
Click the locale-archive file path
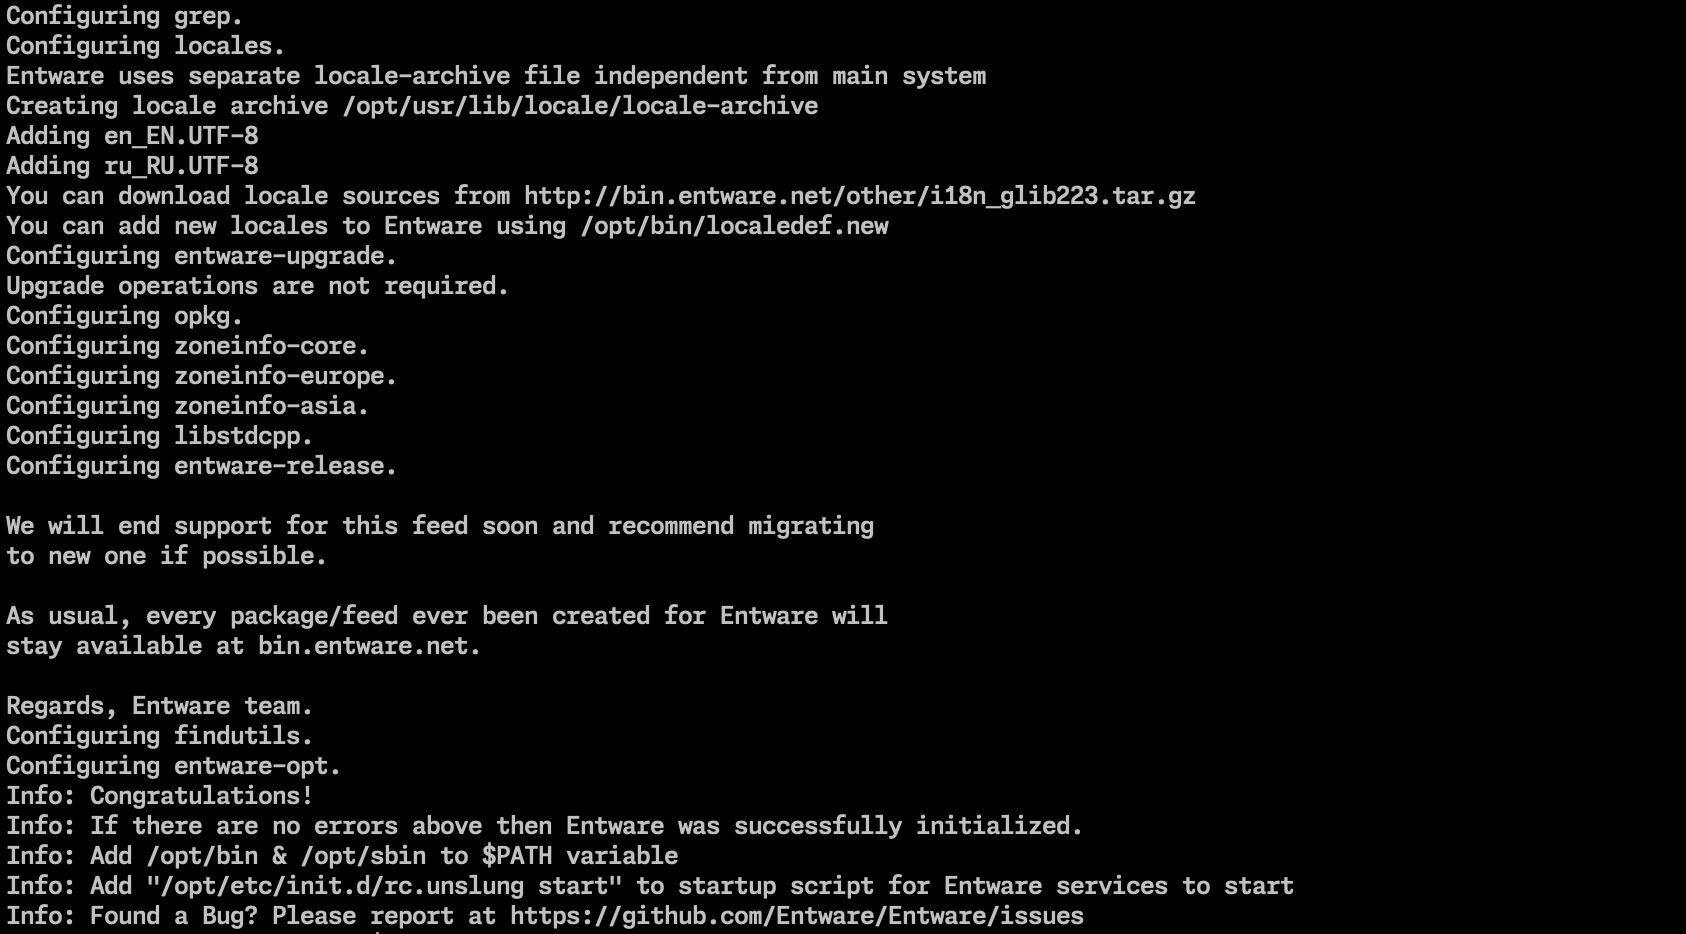coord(580,106)
